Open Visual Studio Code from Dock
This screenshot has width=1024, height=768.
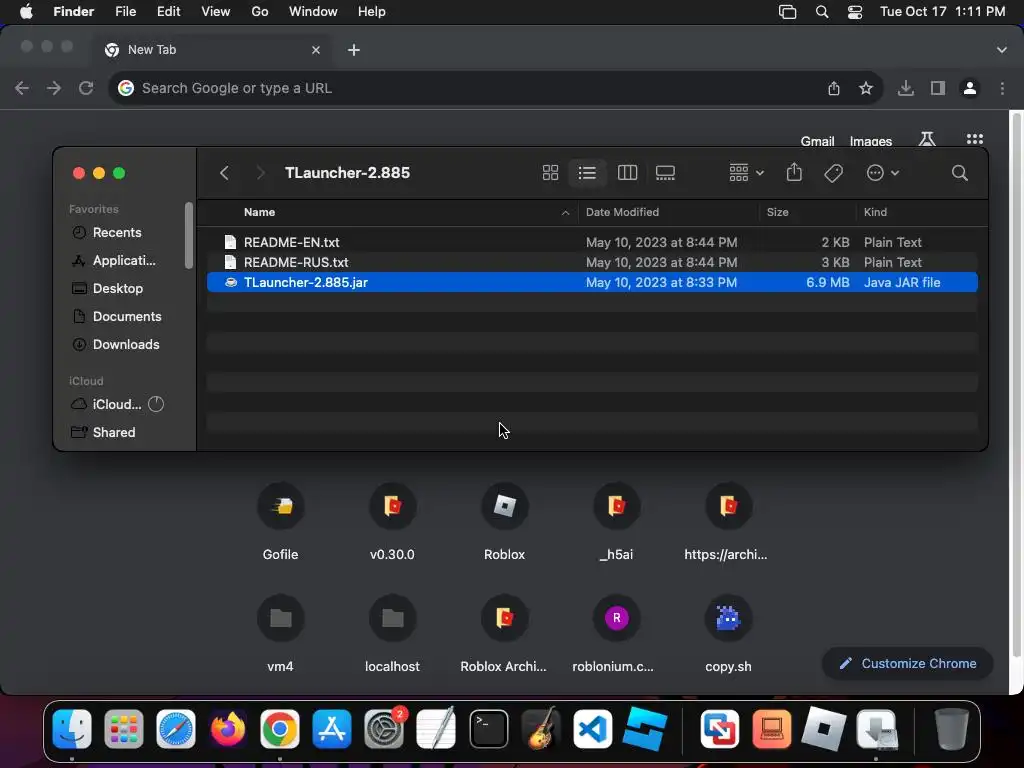[593, 729]
